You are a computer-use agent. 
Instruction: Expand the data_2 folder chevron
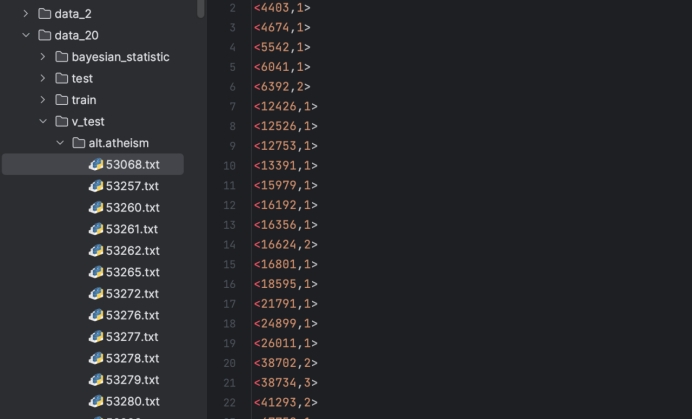point(26,14)
